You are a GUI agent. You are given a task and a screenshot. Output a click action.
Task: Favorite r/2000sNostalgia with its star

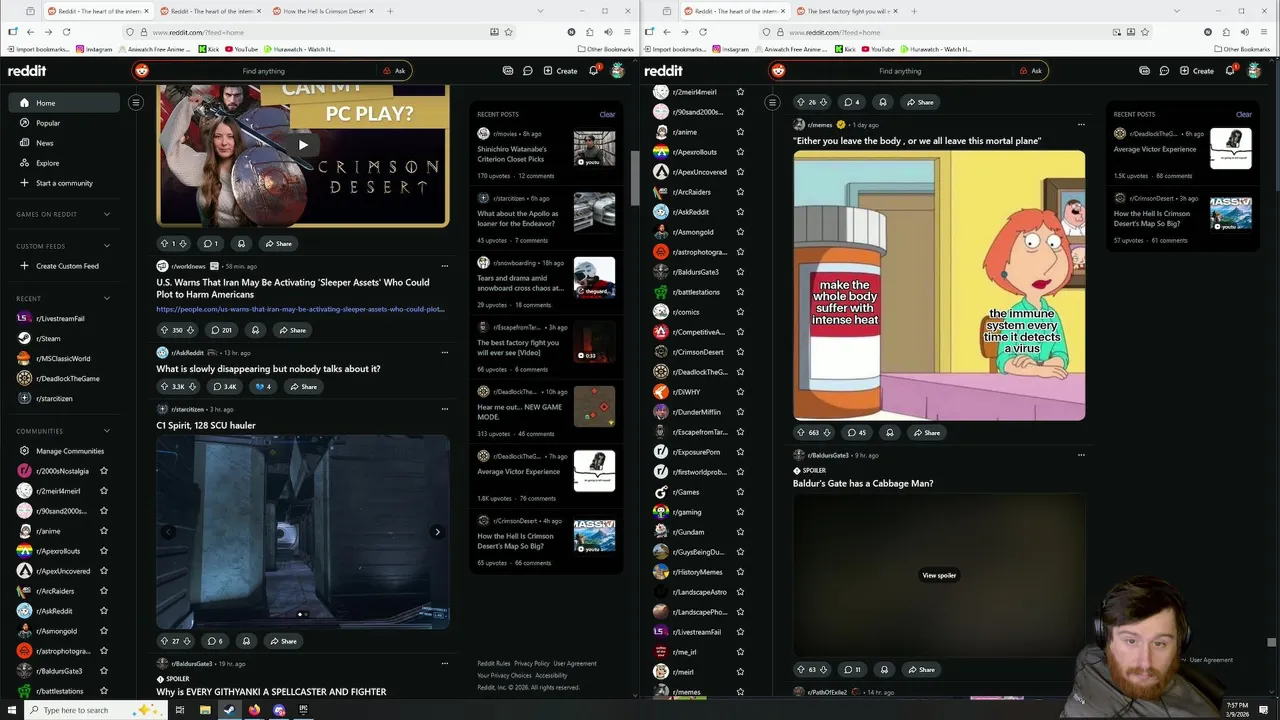(x=104, y=471)
